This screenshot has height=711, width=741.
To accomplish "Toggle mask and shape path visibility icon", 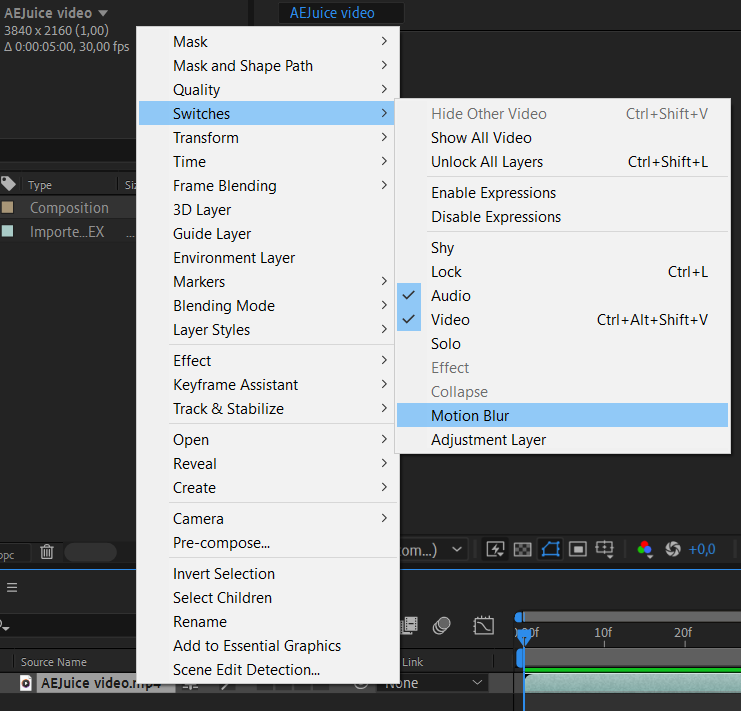I will pos(550,549).
